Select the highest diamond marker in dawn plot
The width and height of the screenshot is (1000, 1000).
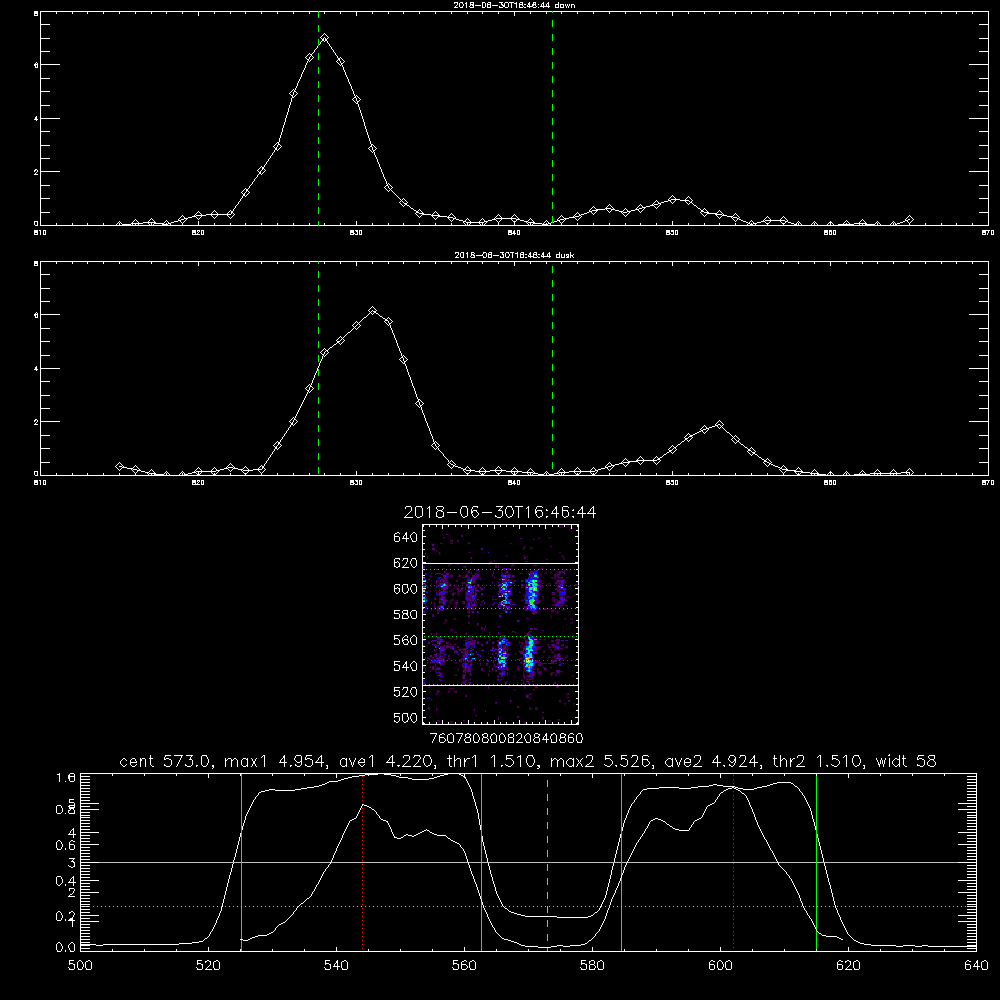click(325, 38)
